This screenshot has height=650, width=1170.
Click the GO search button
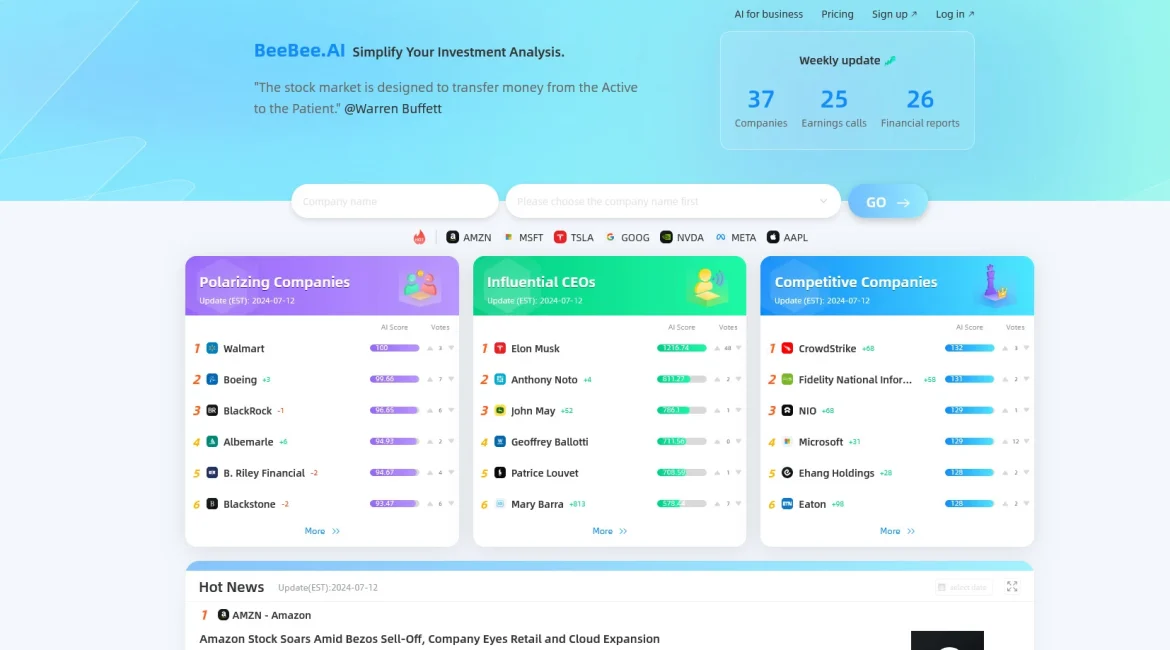click(x=888, y=201)
